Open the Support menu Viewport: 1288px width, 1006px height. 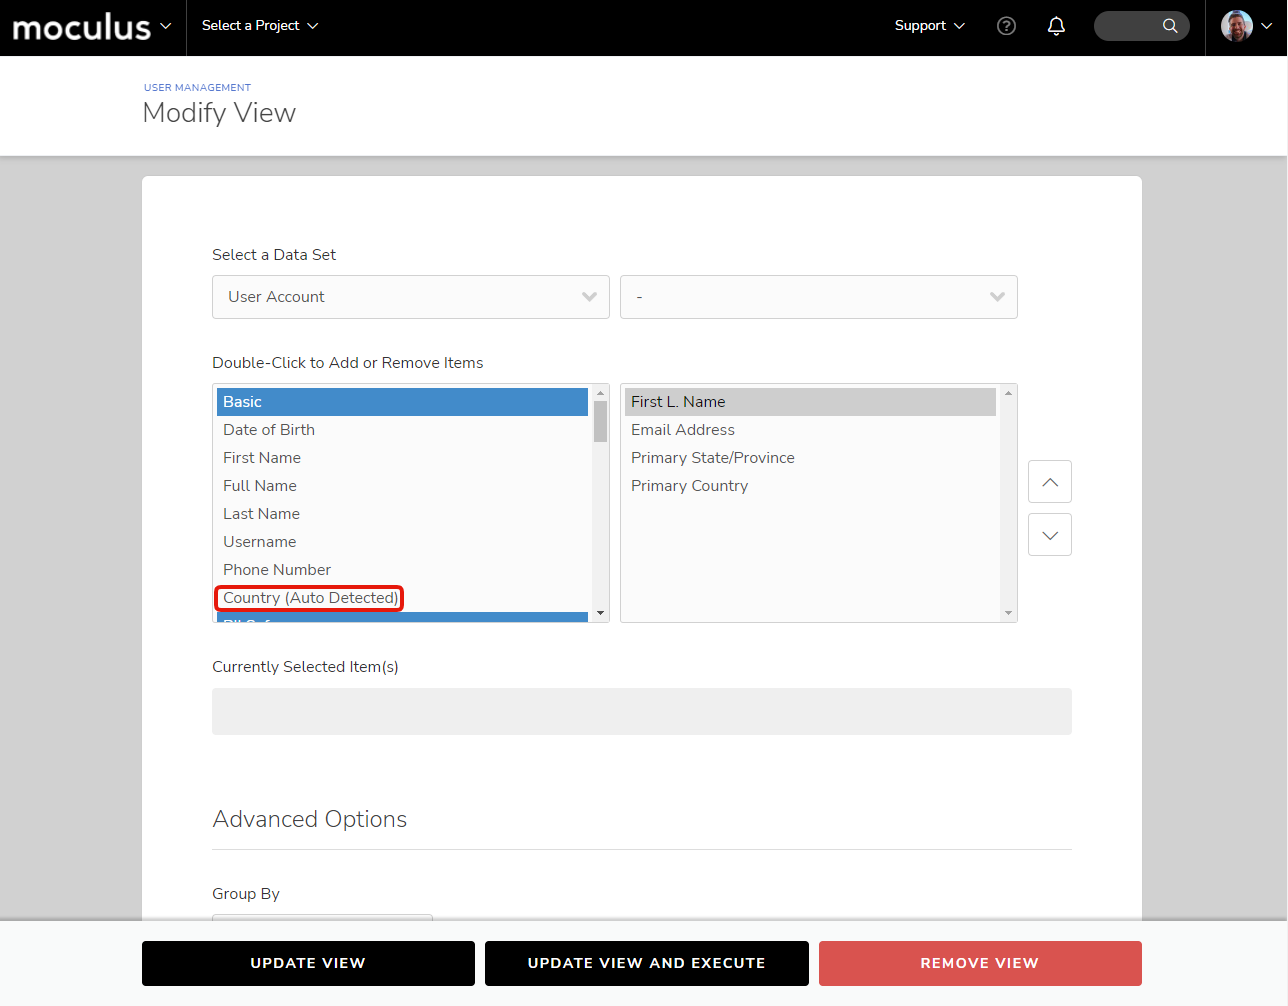click(929, 26)
